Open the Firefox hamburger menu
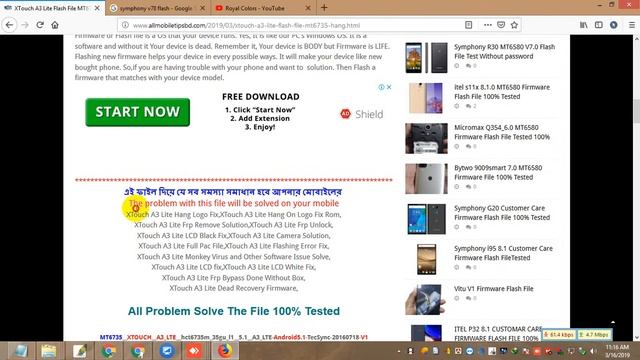 [631, 25]
